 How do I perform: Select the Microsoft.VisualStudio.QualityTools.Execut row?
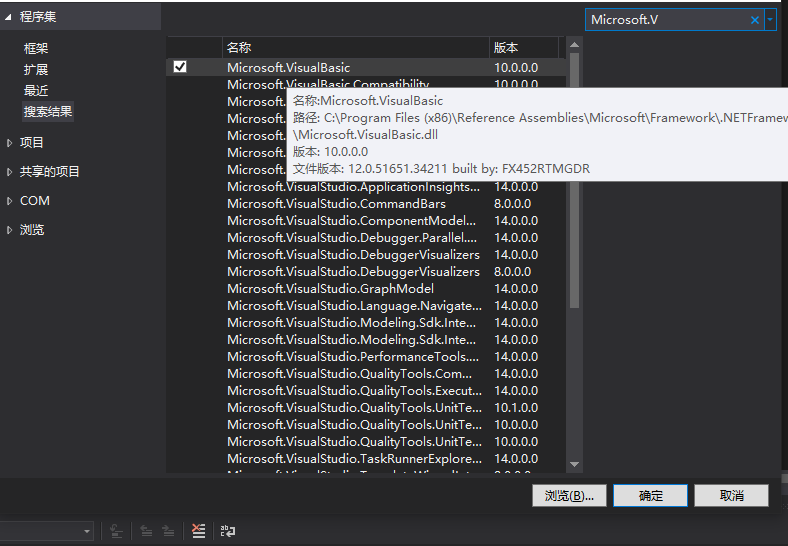pyautogui.click(x=366, y=391)
